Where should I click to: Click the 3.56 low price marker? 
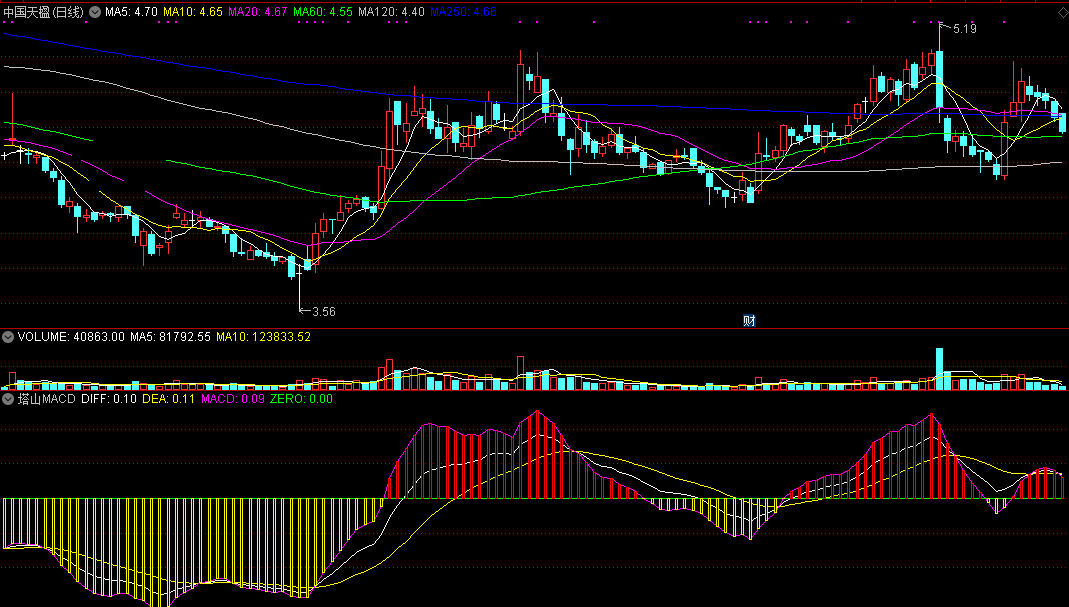point(324,312)
